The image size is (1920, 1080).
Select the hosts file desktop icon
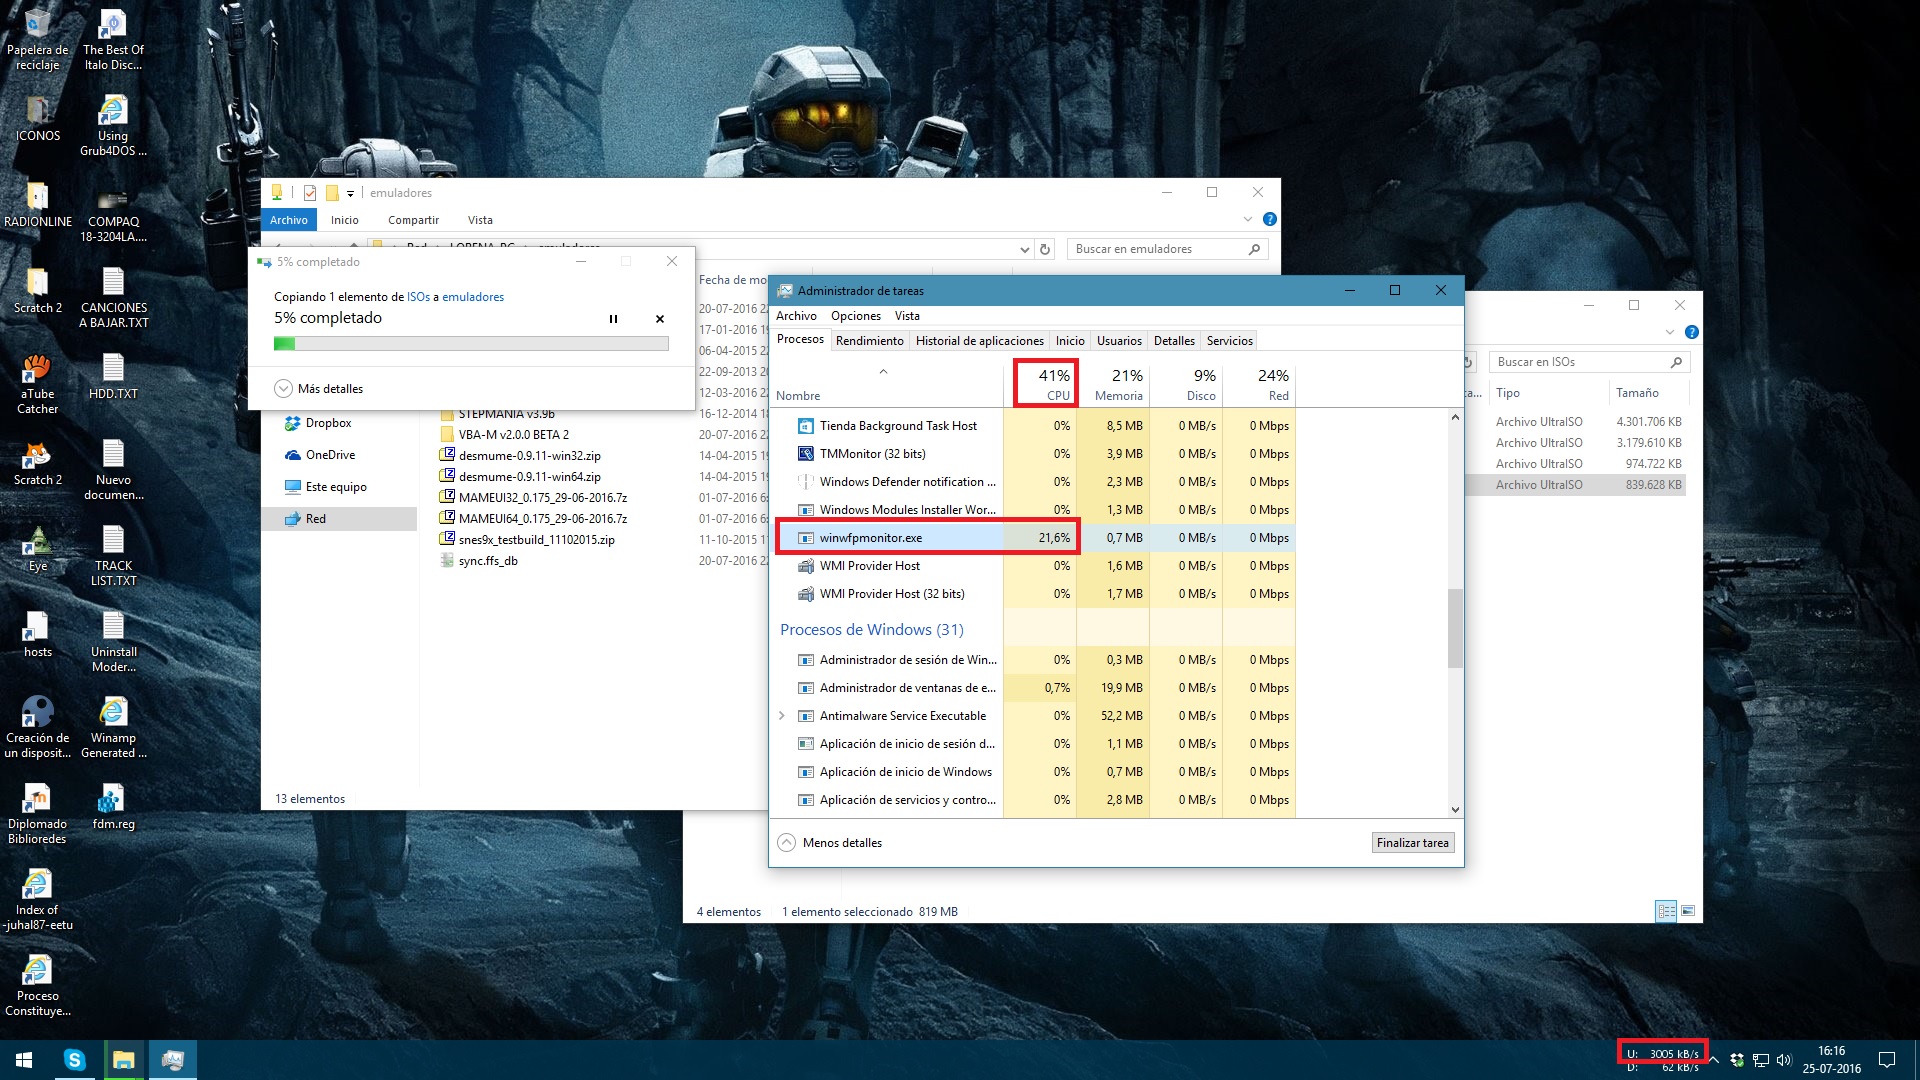[38, 635]
